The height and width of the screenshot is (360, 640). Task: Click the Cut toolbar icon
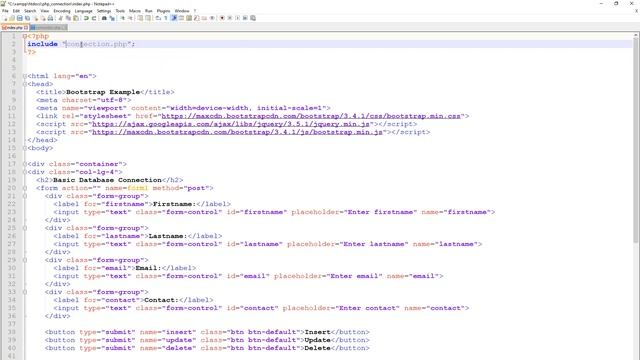point(60,18)
